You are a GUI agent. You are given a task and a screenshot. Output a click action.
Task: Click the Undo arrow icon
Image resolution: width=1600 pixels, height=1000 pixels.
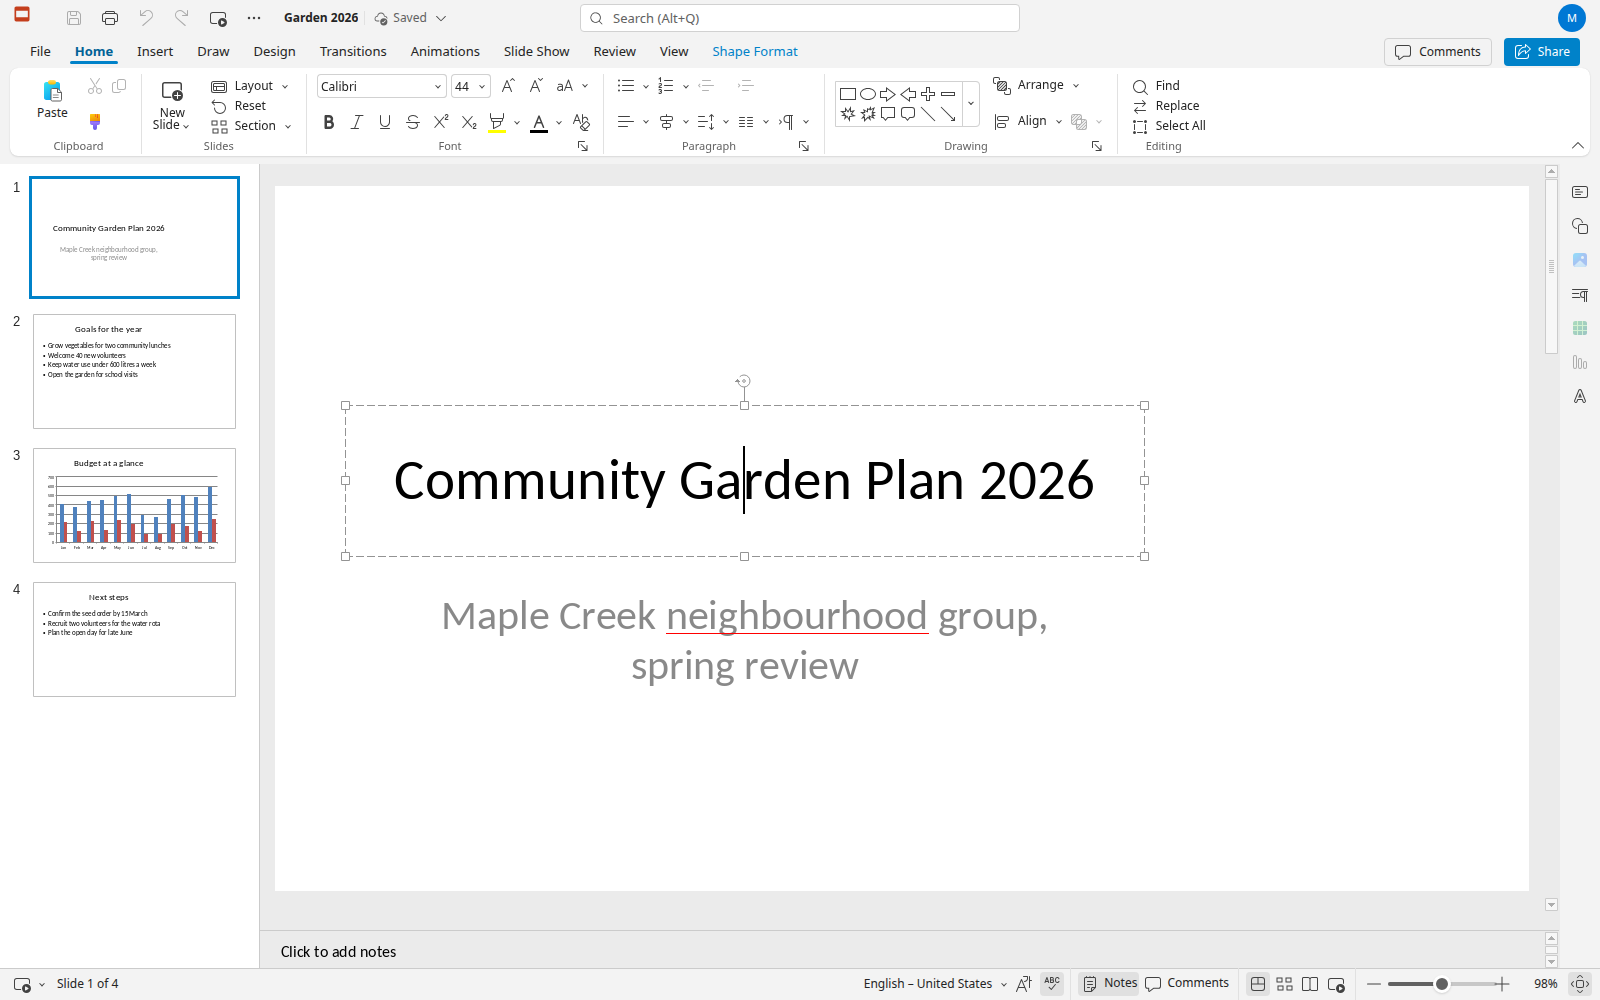(146, 18)
